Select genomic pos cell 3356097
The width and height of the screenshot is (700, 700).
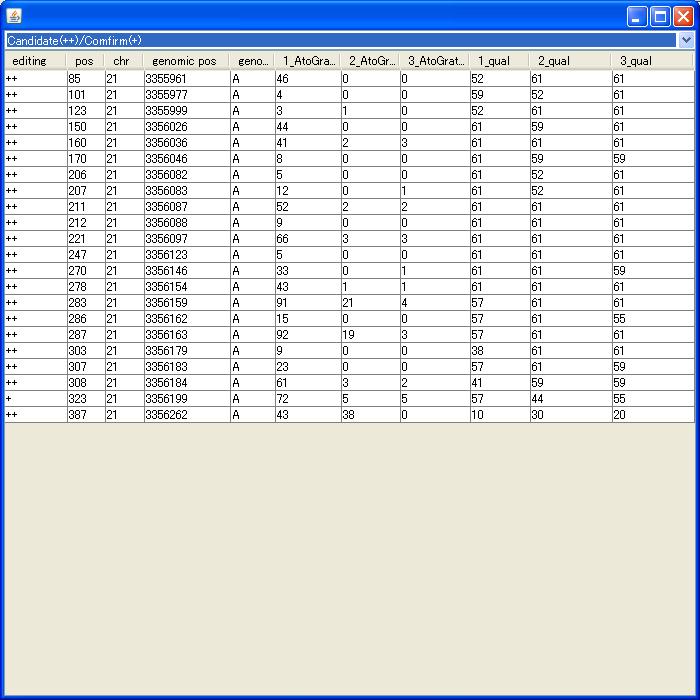tap(187, 239)
